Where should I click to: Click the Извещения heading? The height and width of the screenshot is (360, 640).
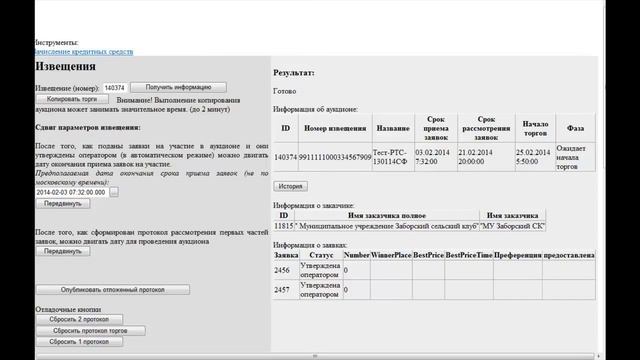65,66
